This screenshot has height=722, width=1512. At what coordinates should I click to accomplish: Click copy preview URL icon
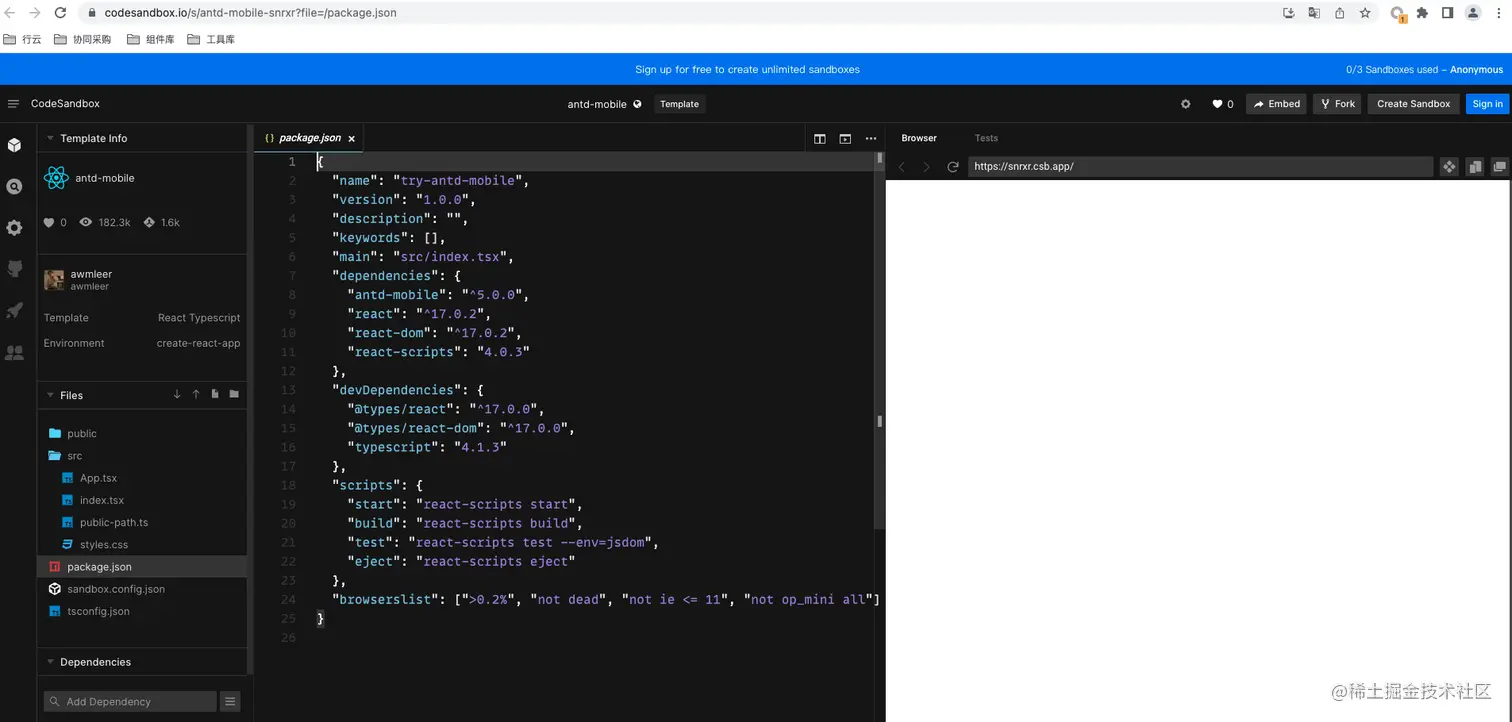[x=1475, y=167]
